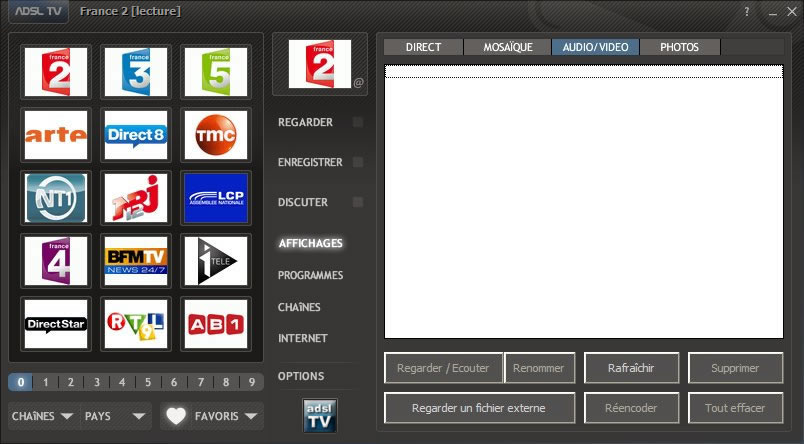The image size is (804, 444).
Task: Select the France 4 channel tile
Action: click(x=56, y=261)
